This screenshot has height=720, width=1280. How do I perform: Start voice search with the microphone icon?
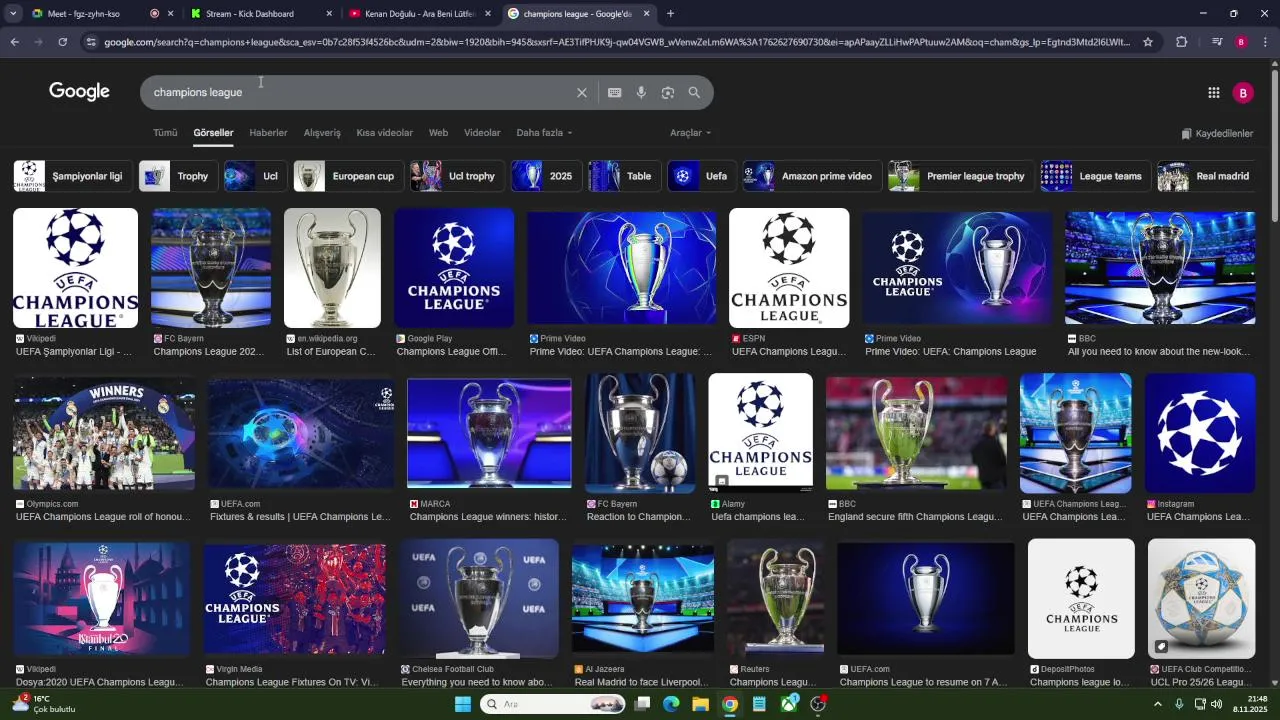(641, 92)
